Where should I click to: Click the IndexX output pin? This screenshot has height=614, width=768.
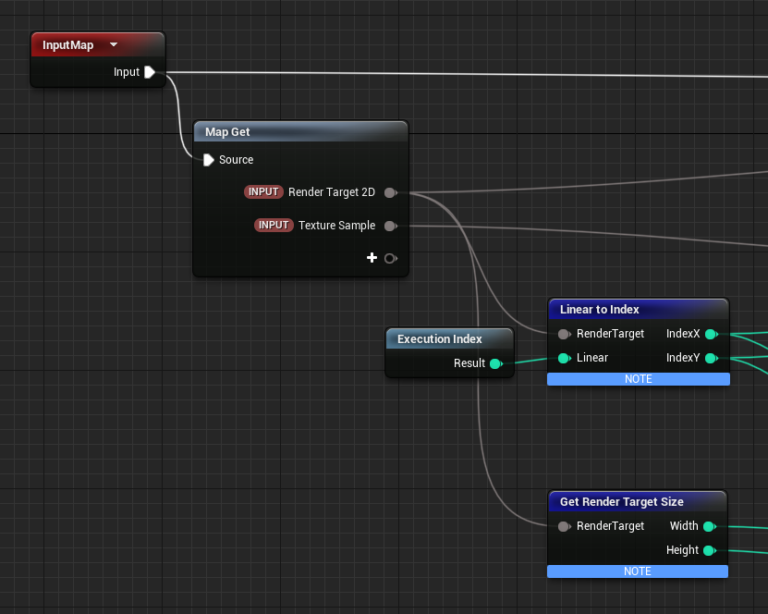(x=711, y=334)
